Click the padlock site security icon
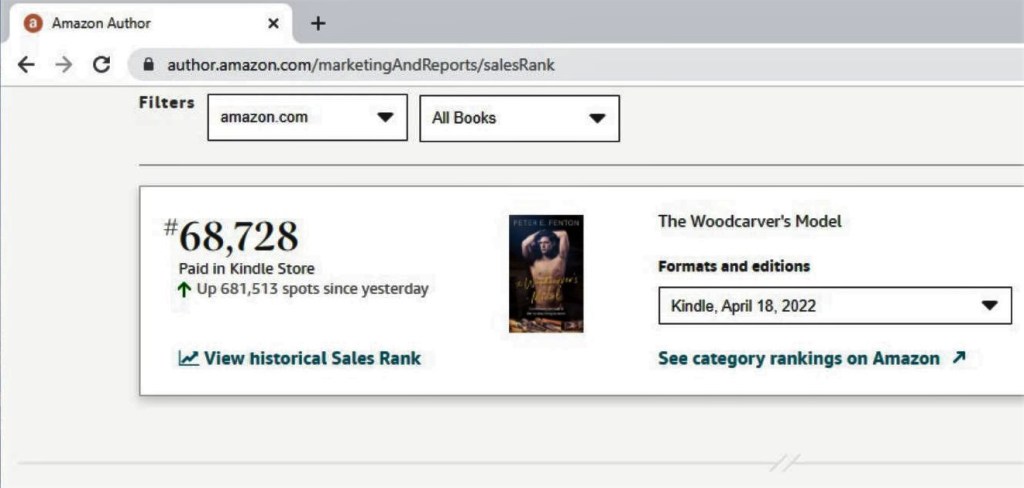 (x=150, y=65)
